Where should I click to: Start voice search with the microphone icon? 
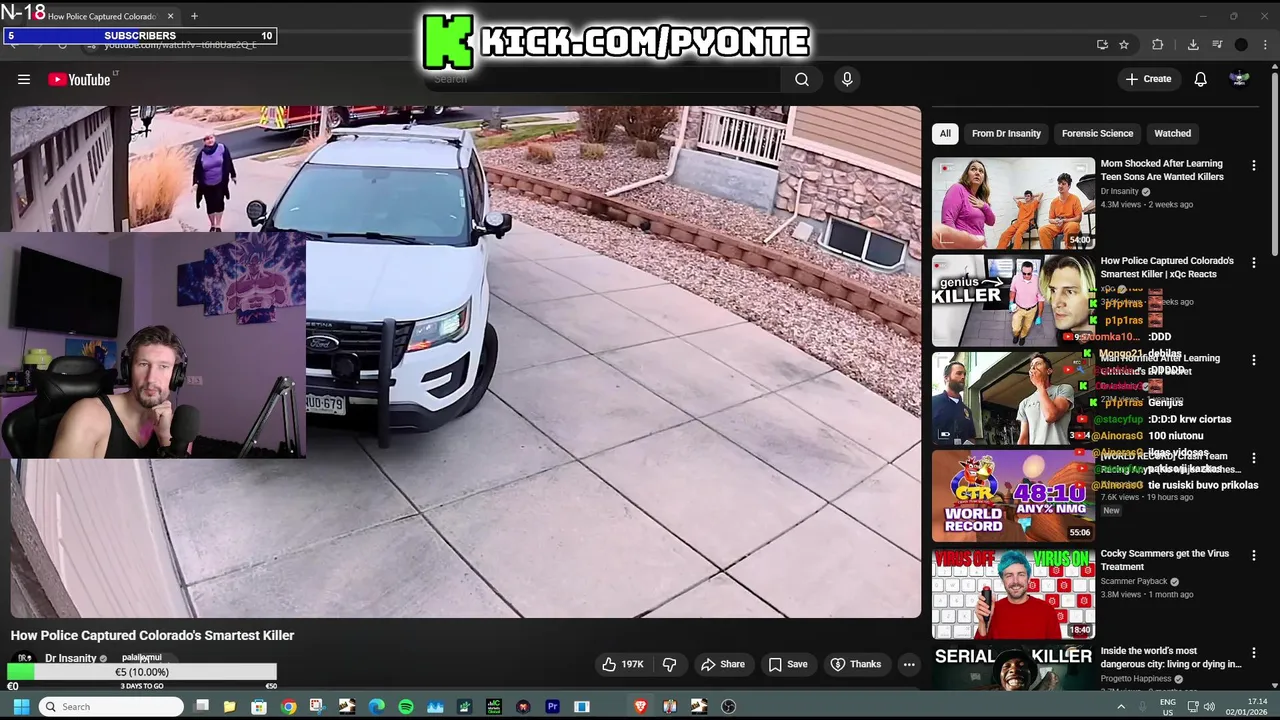pyautogui.click(x=847, y=79)
